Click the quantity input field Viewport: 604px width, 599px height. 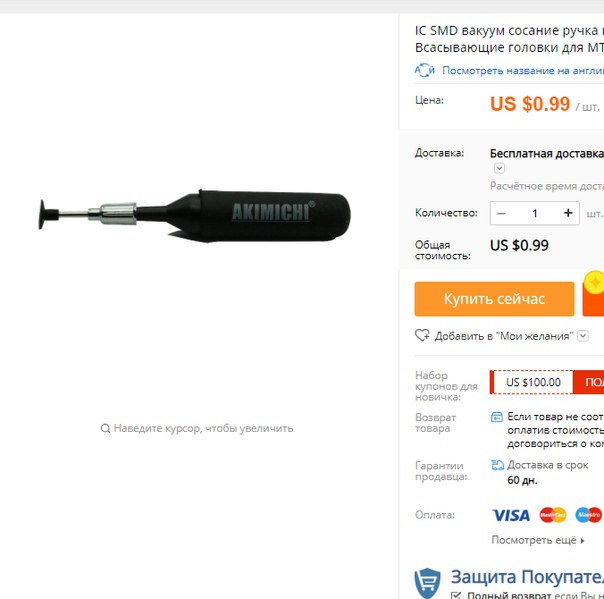point(535,213)
